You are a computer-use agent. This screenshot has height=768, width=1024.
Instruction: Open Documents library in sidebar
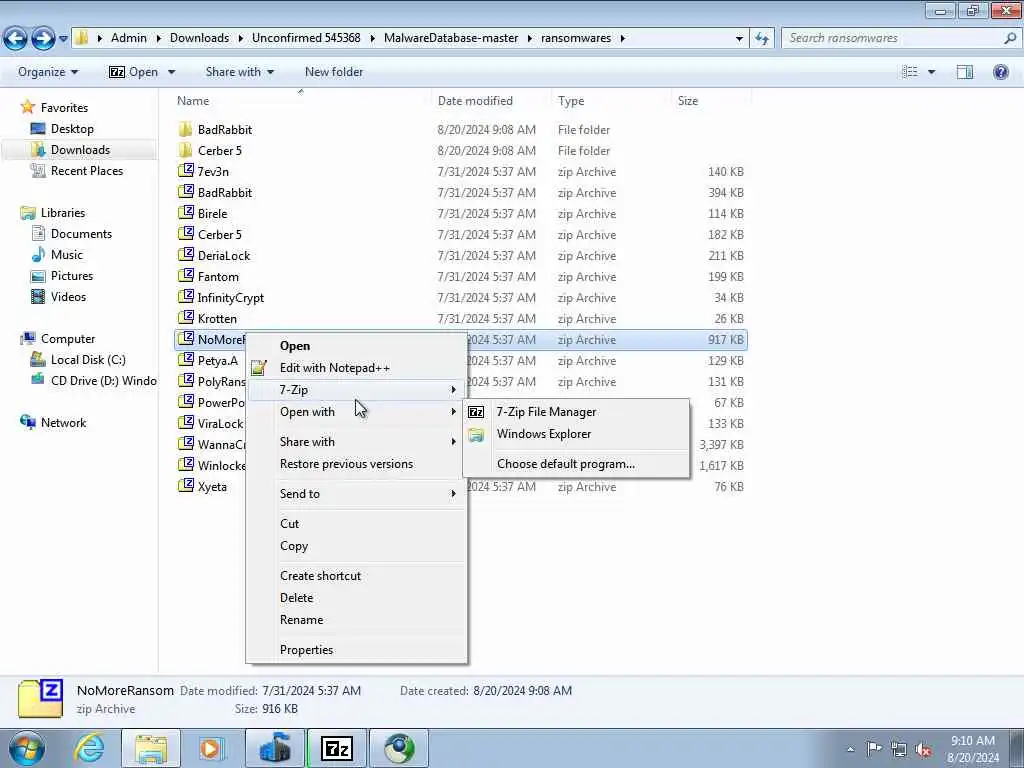[81, 234]
